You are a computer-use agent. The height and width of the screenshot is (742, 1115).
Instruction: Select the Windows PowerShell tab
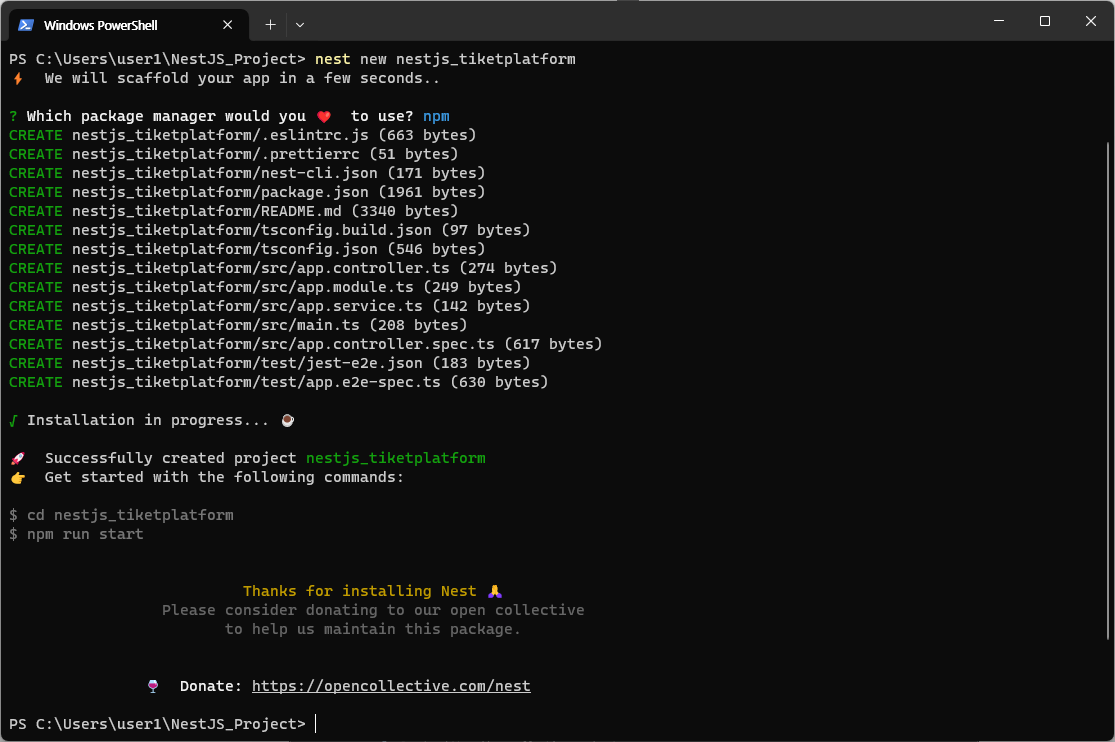(129, 25)
